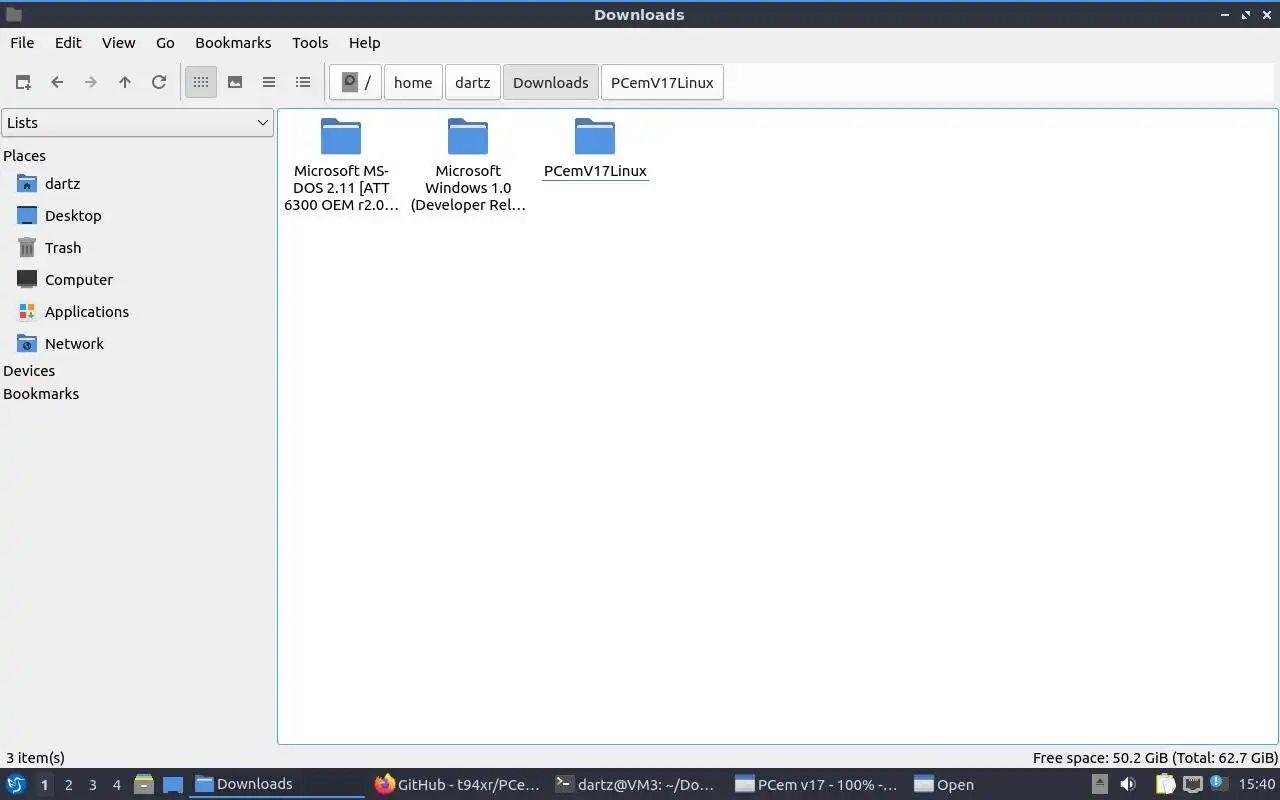Open the volume control tray icon
The image size is (1280, 800).
tap(1128, 785)
